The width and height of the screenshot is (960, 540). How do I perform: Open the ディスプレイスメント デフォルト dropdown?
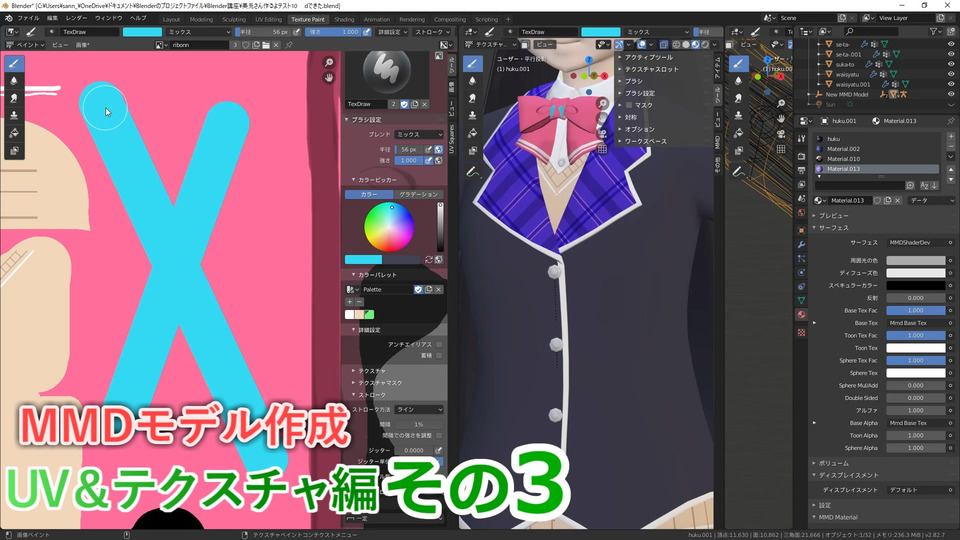coord(917,490)
